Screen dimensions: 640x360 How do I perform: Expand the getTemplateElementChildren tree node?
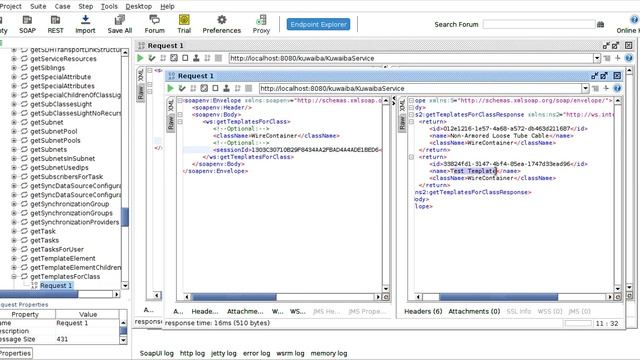point(14,267)
